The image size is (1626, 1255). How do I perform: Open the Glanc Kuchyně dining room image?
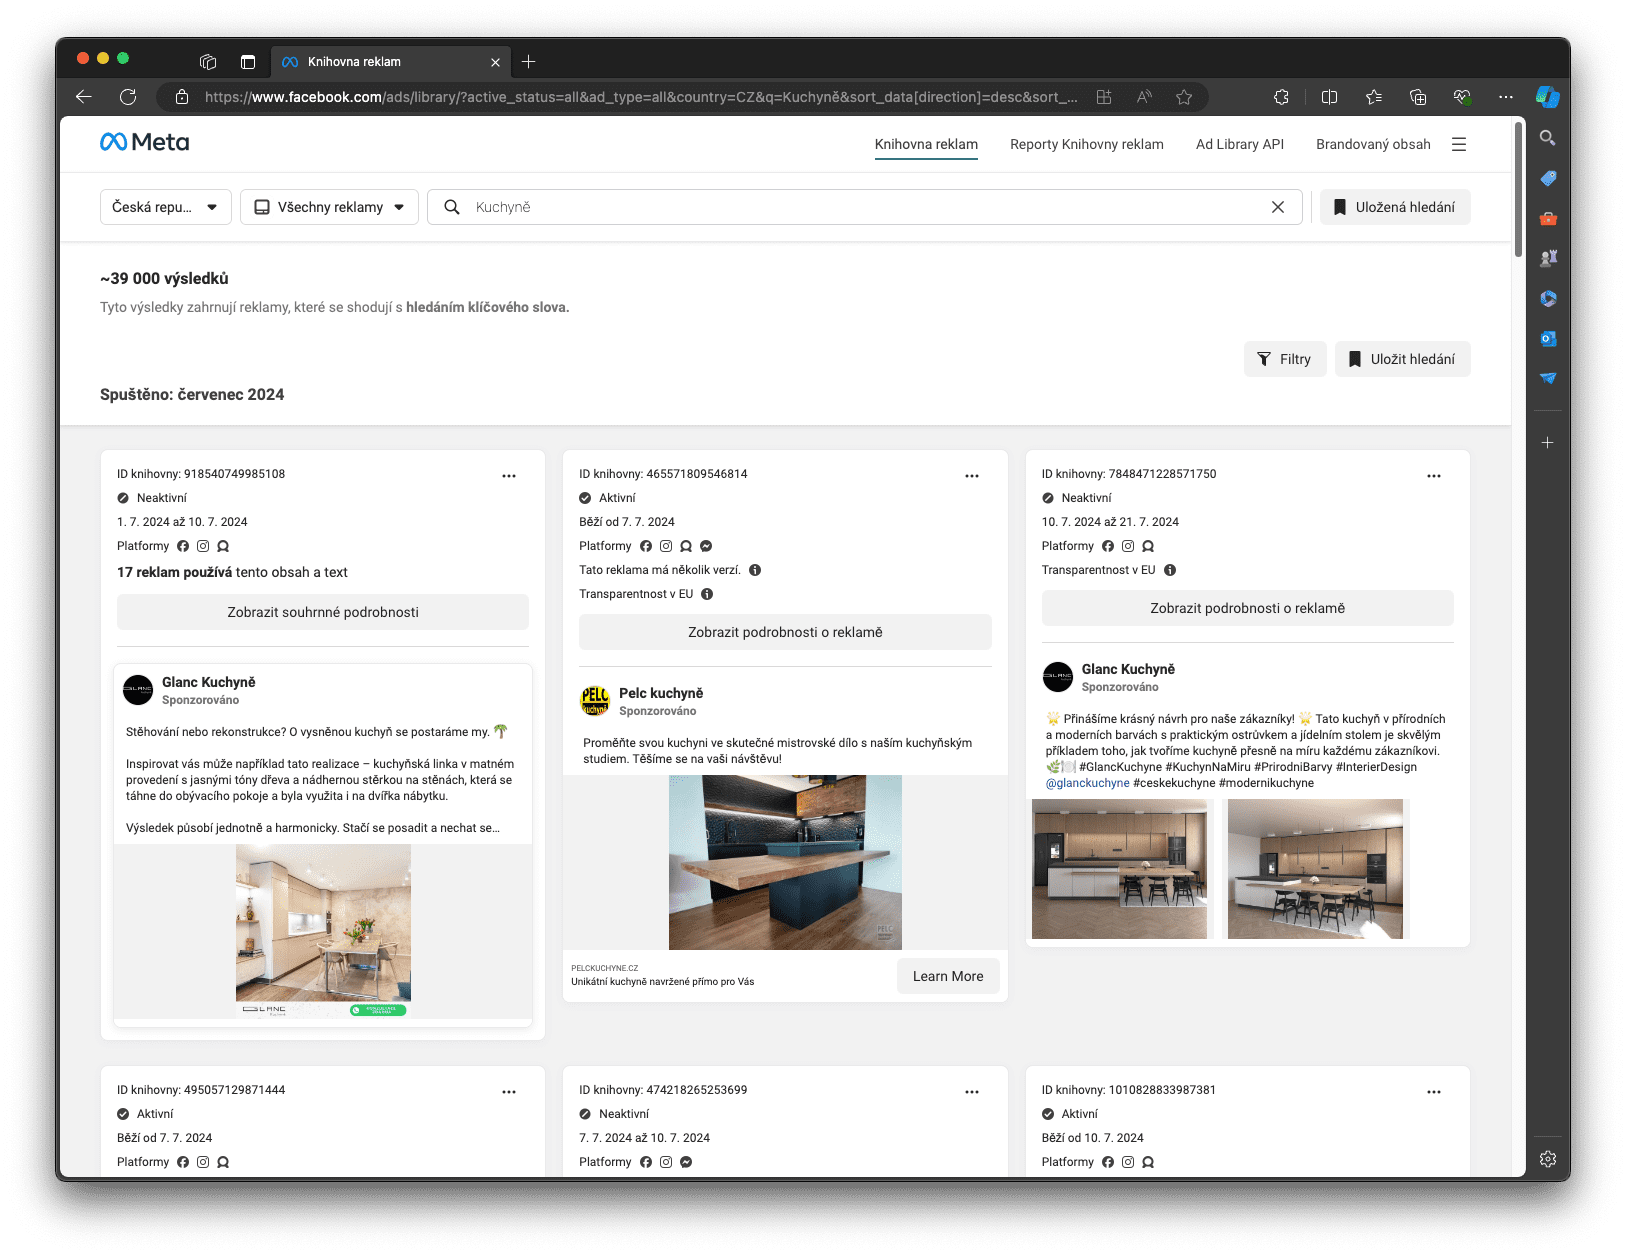pyautogui.click(x=323, y=931)
